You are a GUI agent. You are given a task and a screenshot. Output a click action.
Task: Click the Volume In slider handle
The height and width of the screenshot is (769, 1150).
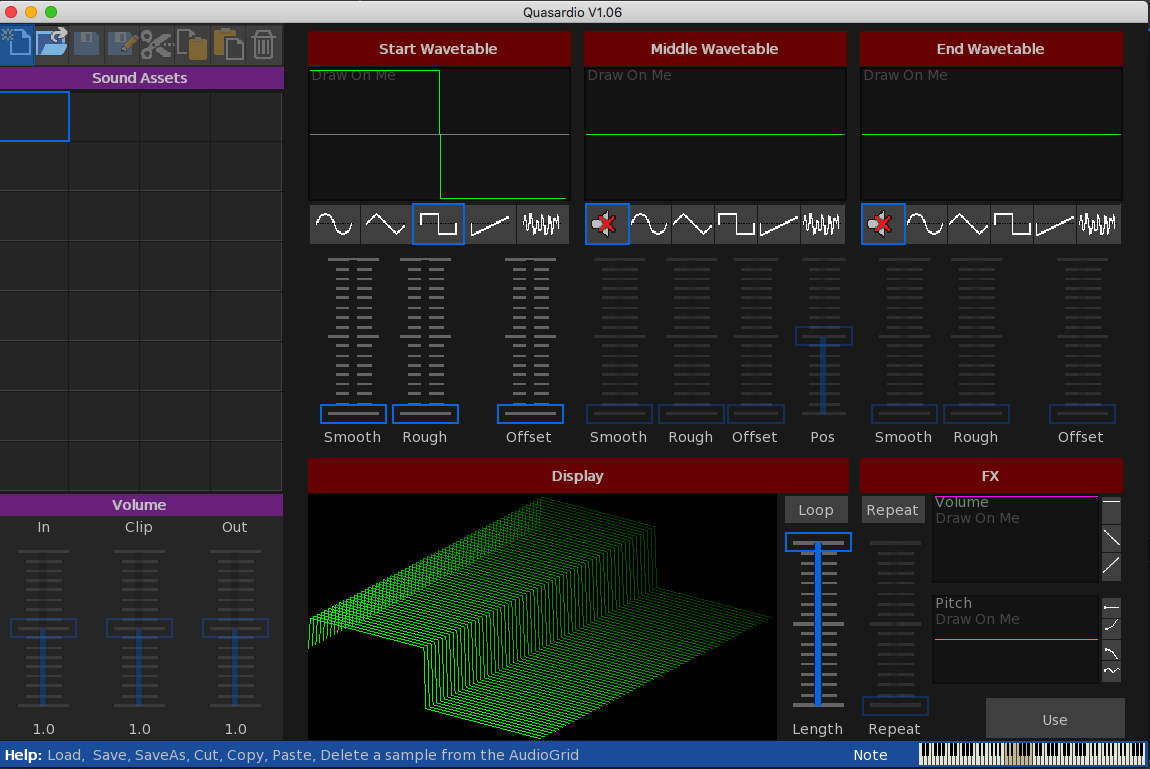[x=43, y=628]
